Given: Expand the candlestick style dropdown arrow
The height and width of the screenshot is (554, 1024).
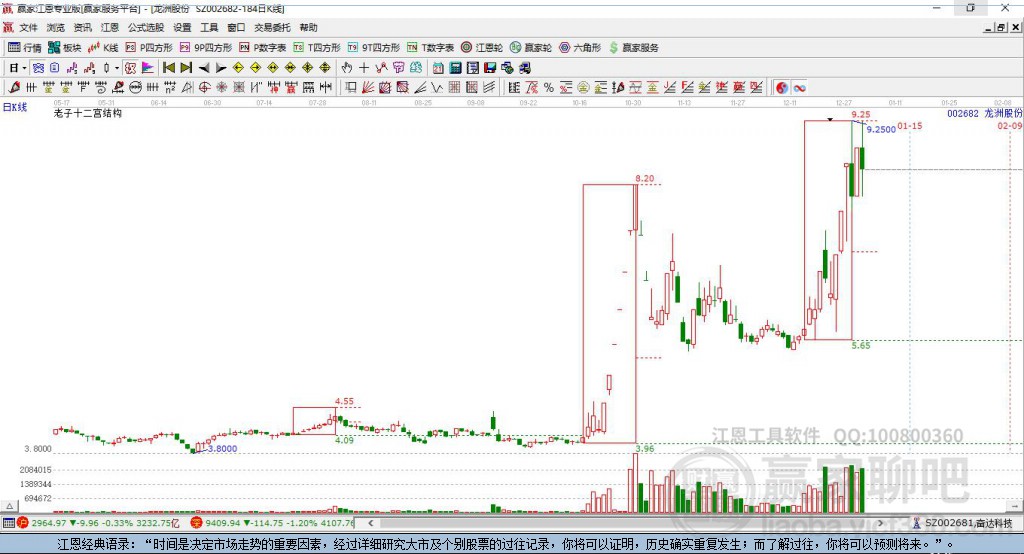Looking at the screenshot, I should [x=117, y=68].
